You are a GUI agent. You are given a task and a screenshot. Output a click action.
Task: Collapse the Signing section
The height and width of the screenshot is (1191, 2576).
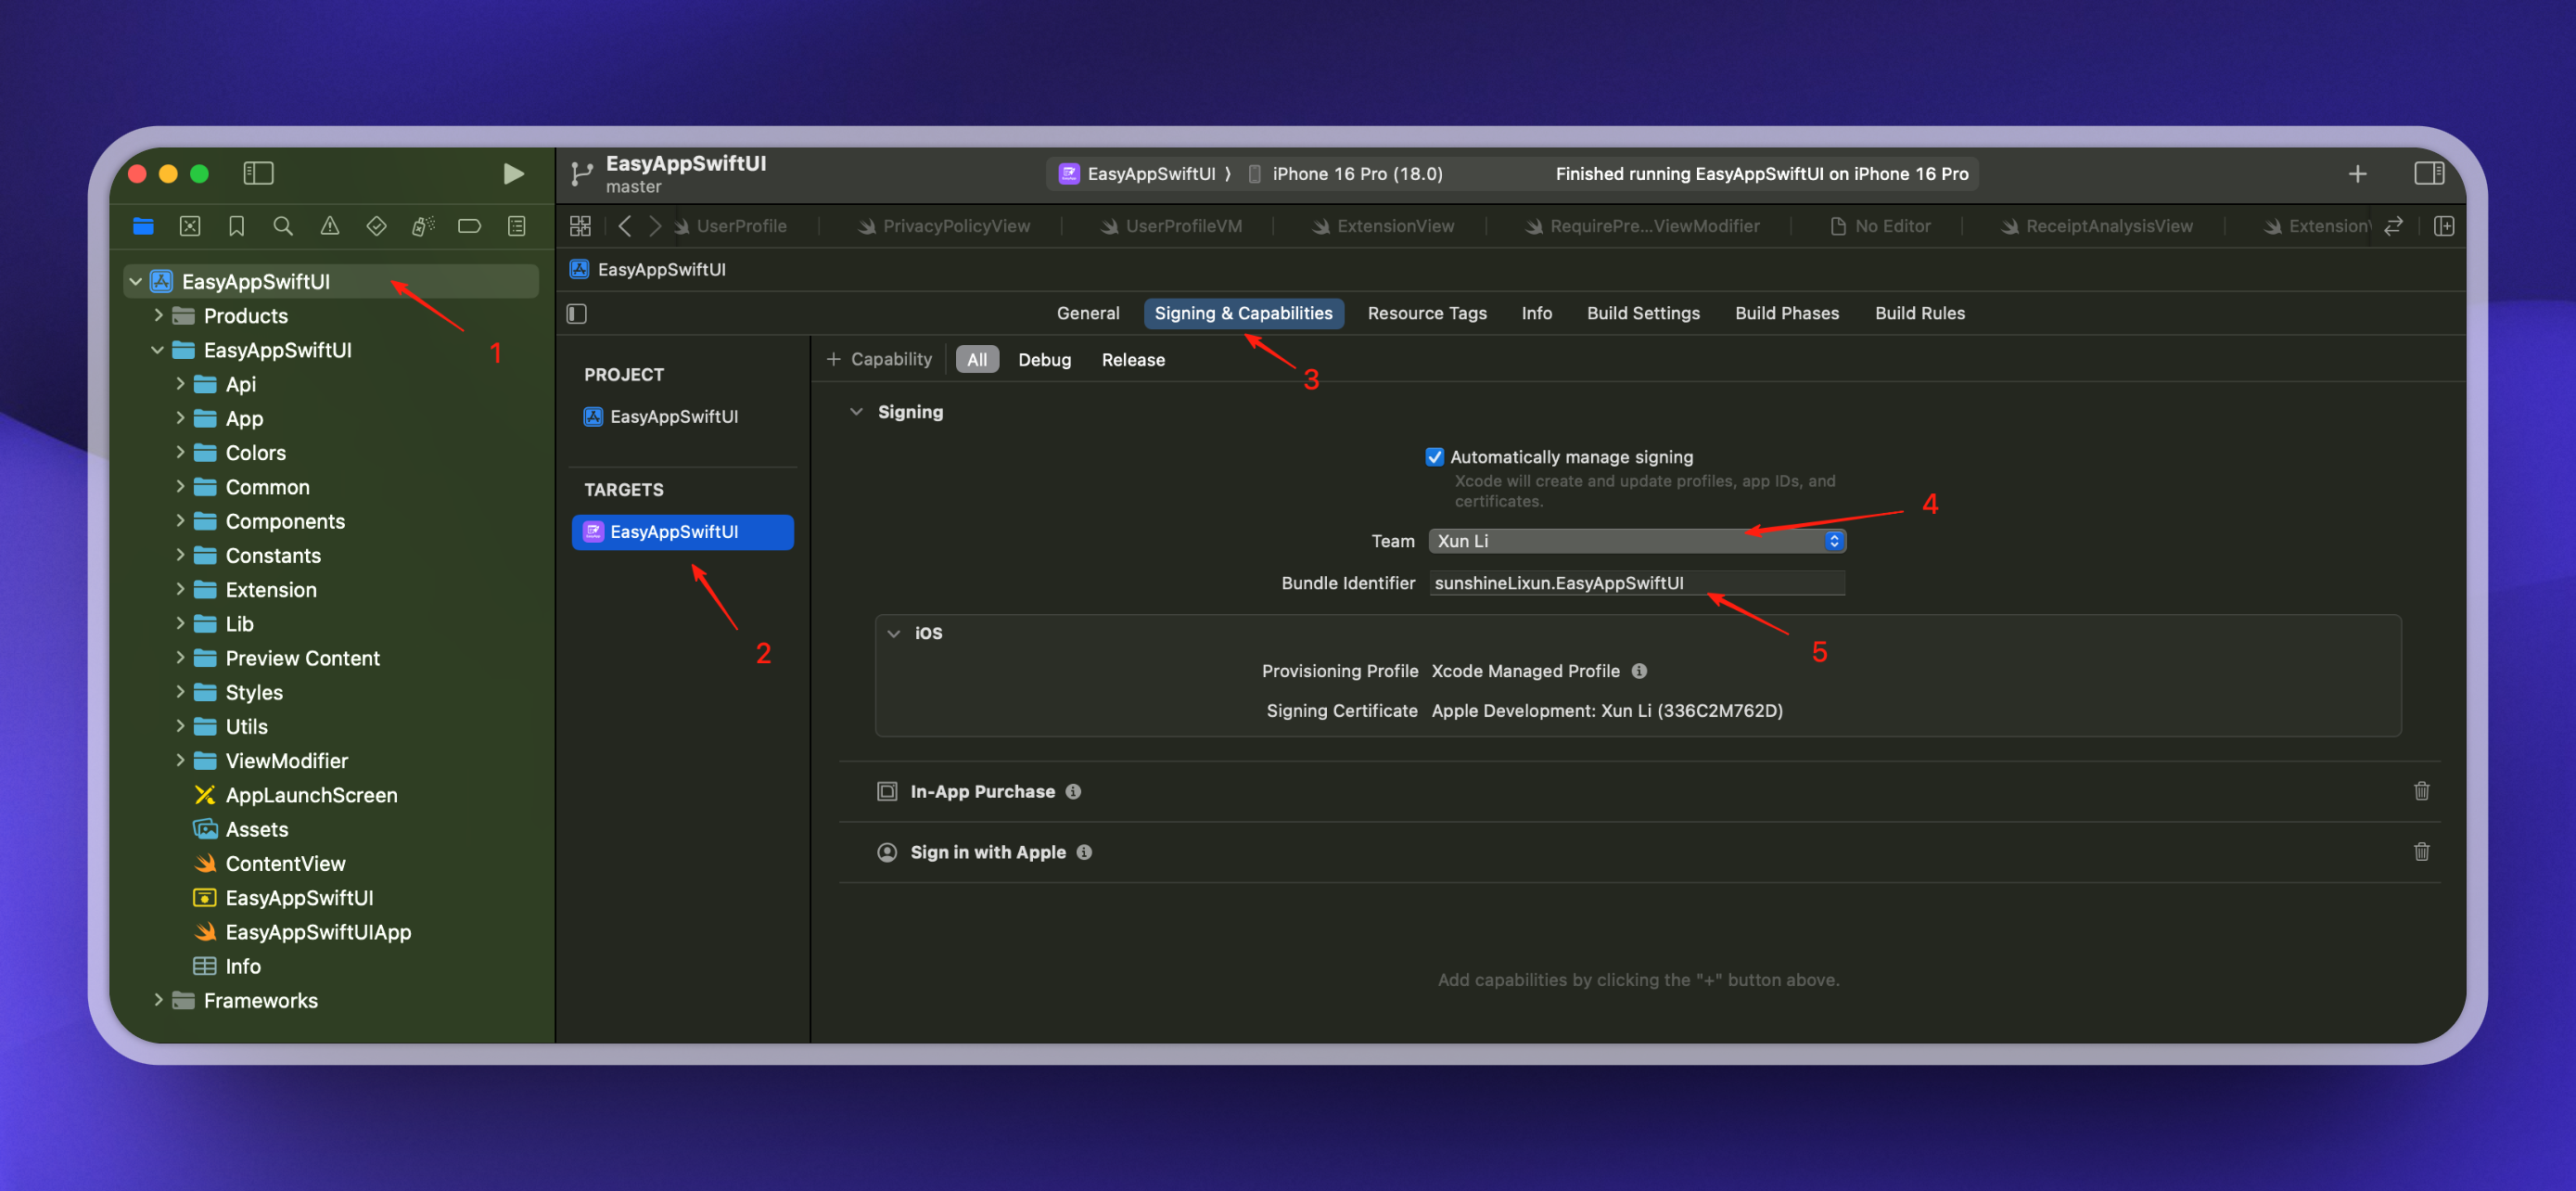856,412
